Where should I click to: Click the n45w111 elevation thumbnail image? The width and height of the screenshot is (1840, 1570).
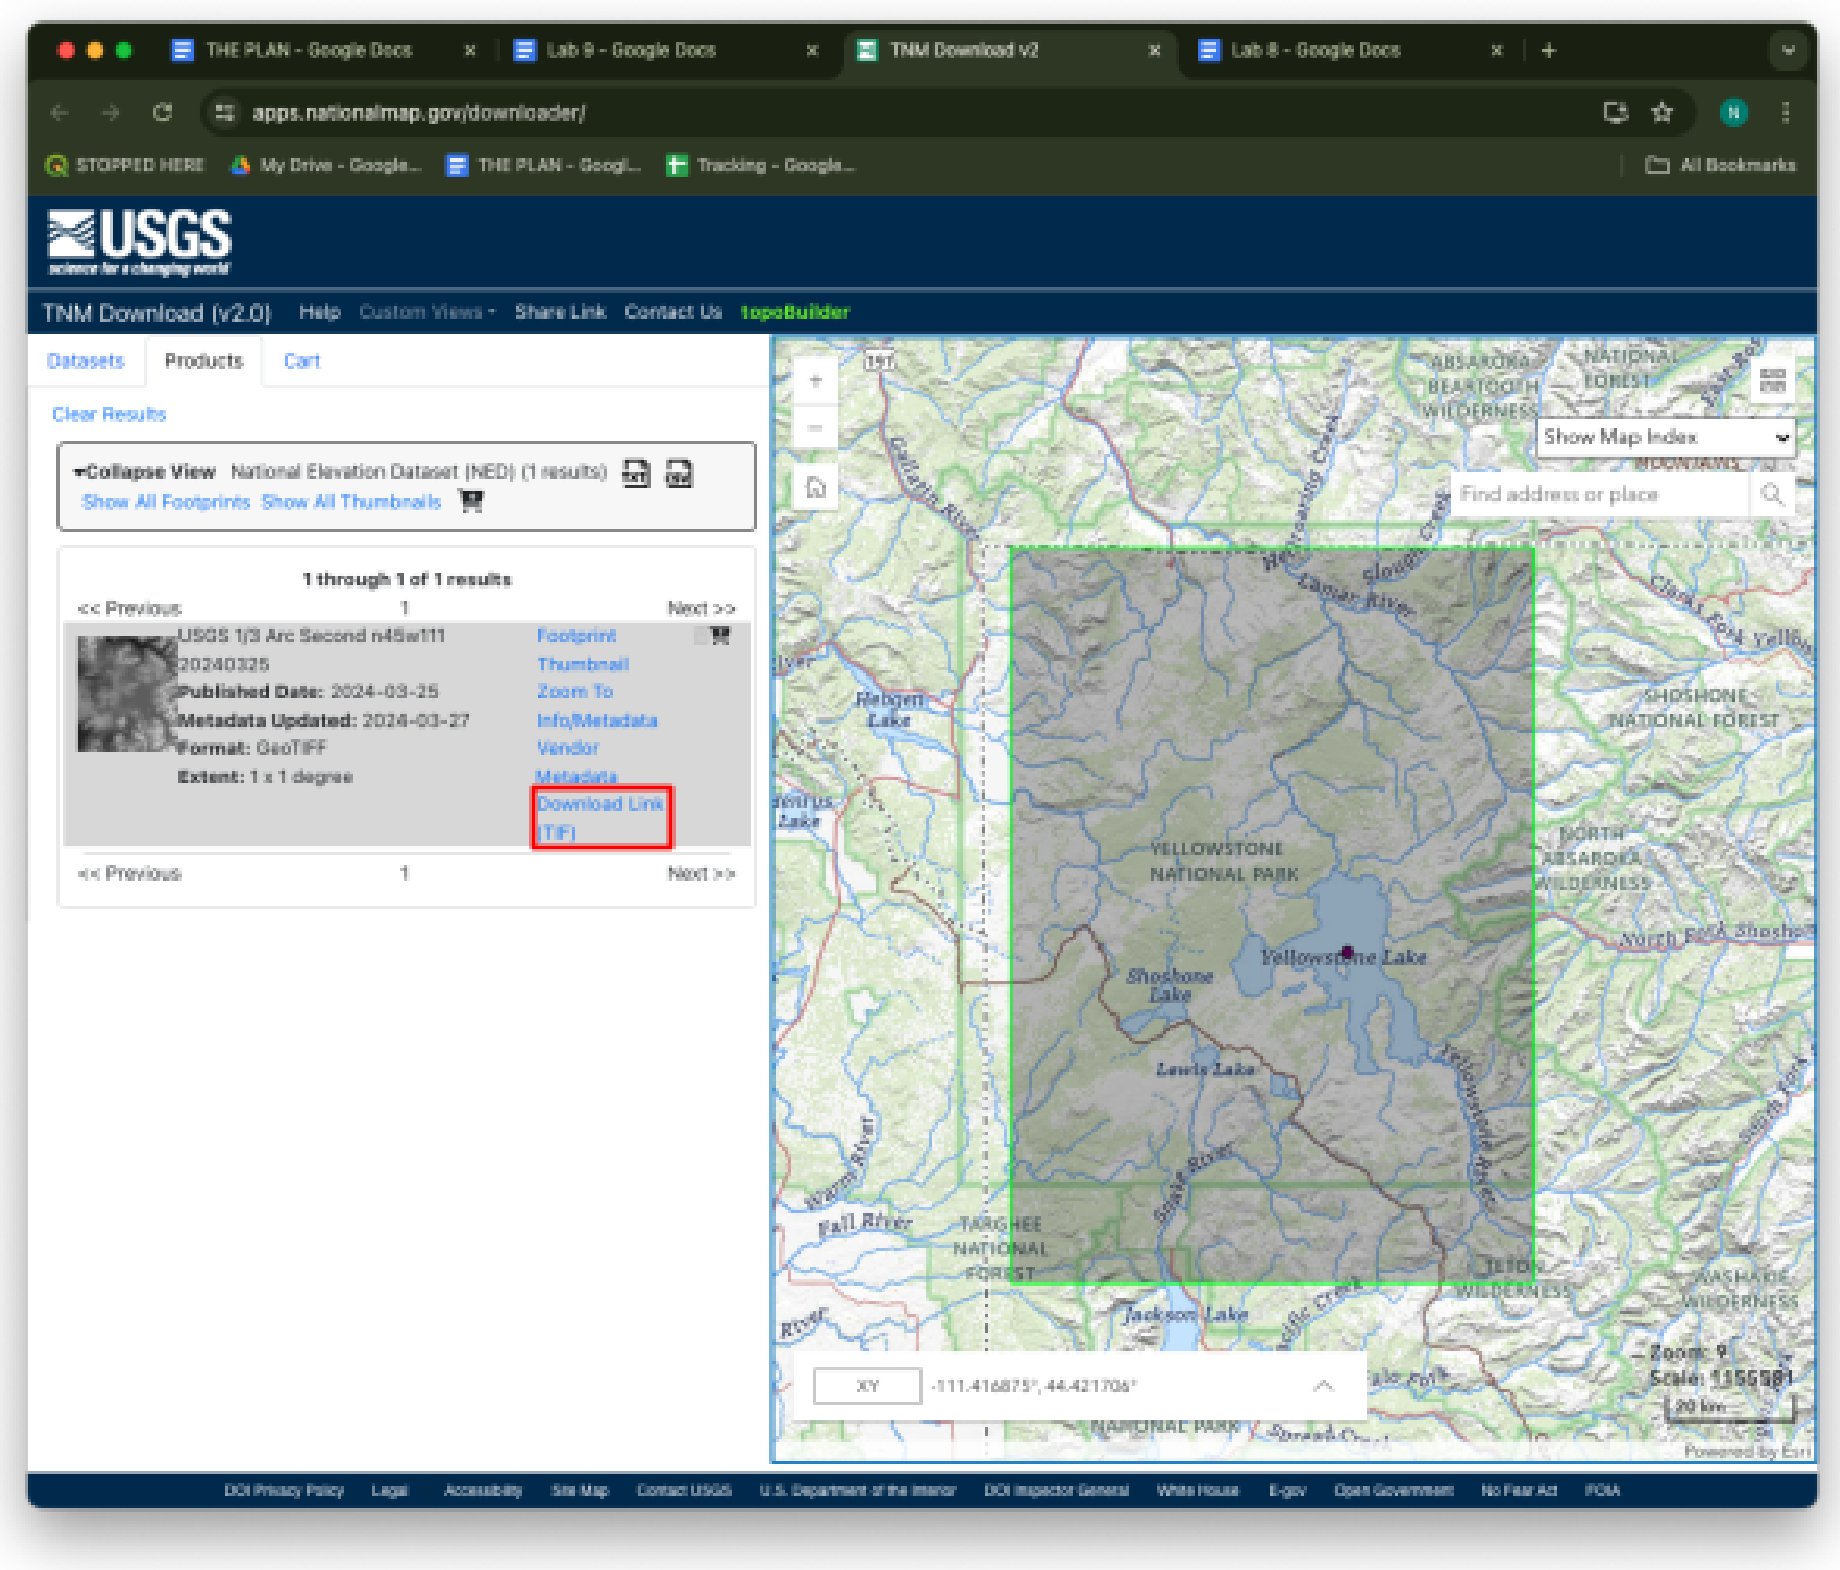(x=127, y=694)
